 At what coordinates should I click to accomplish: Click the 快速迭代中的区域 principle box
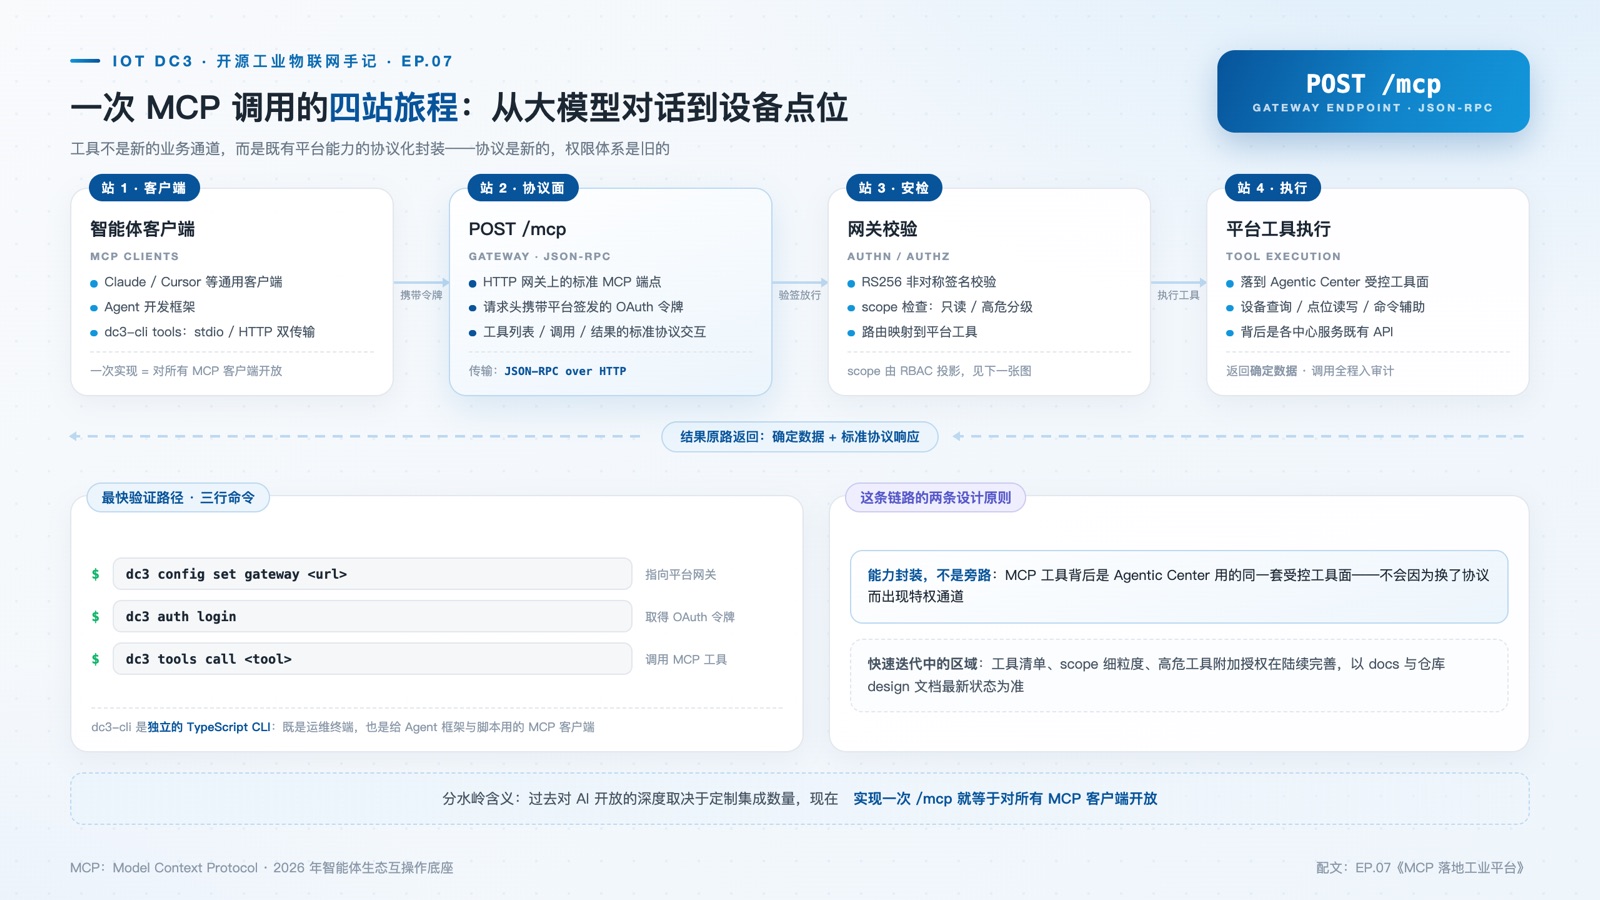click(1179, 675)
